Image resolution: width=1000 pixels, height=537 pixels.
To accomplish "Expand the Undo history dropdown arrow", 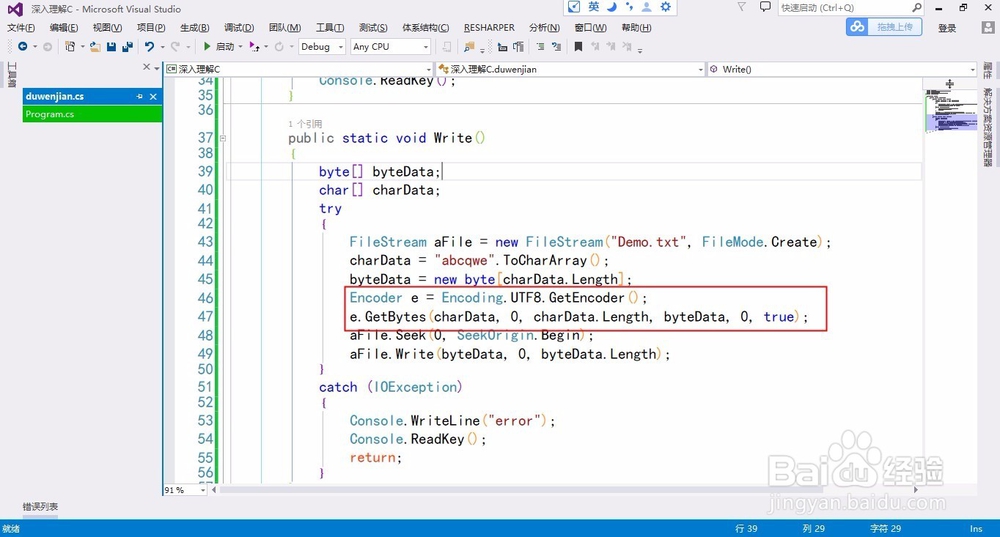I will (163, 47).
